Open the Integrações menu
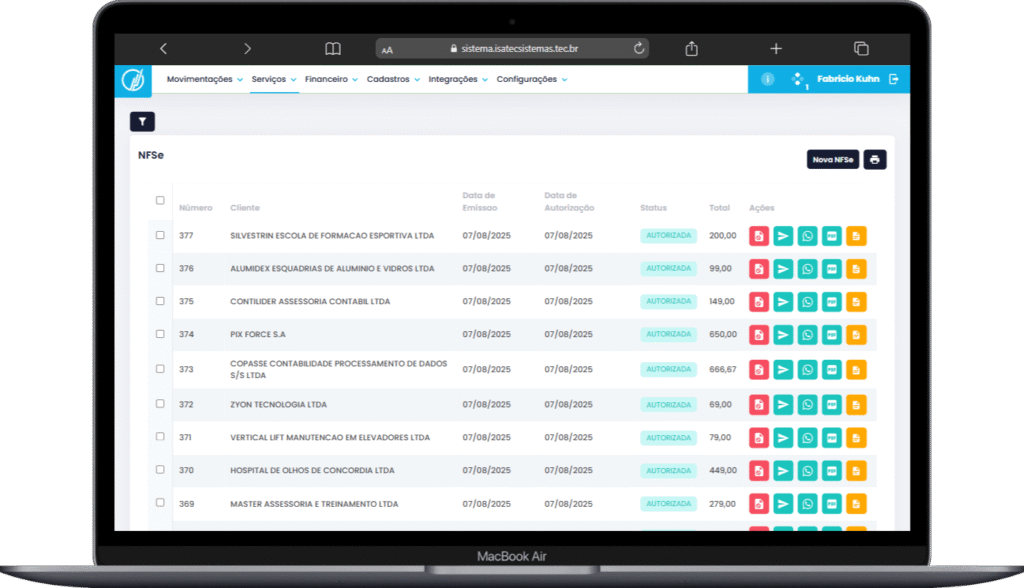 point(457,79)
